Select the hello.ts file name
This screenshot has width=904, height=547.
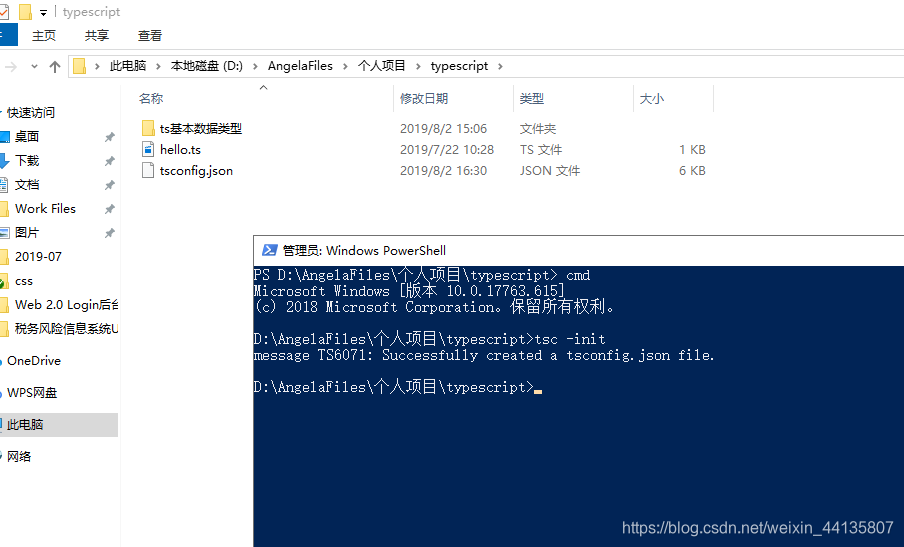pyautogui.click(x=180, y=150)
